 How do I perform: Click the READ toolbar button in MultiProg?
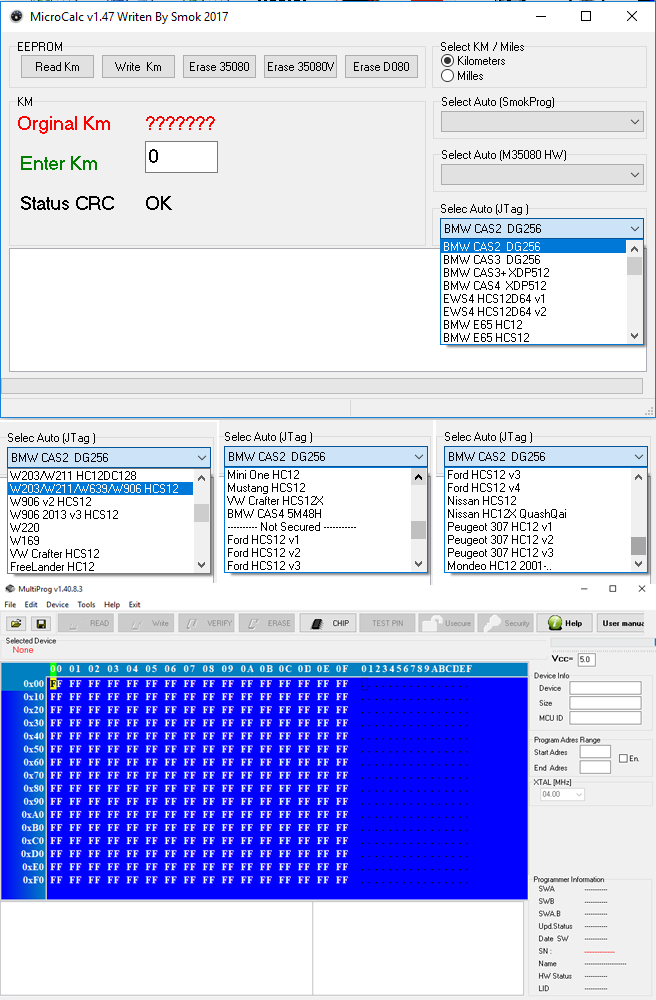[86, 623]
